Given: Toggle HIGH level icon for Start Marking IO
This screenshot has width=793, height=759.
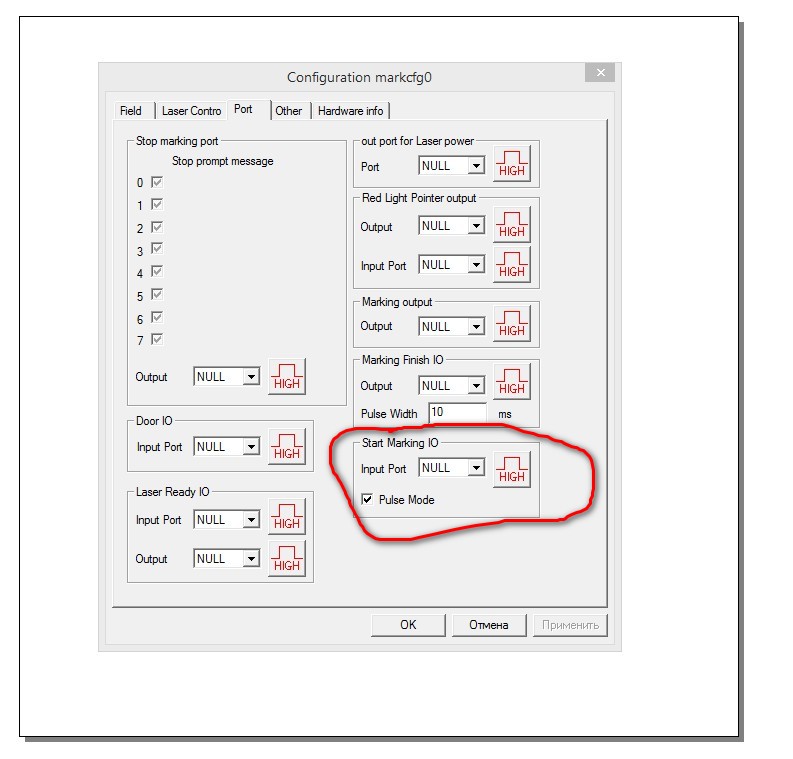Looking at the screenshot, I should (511, 470).
